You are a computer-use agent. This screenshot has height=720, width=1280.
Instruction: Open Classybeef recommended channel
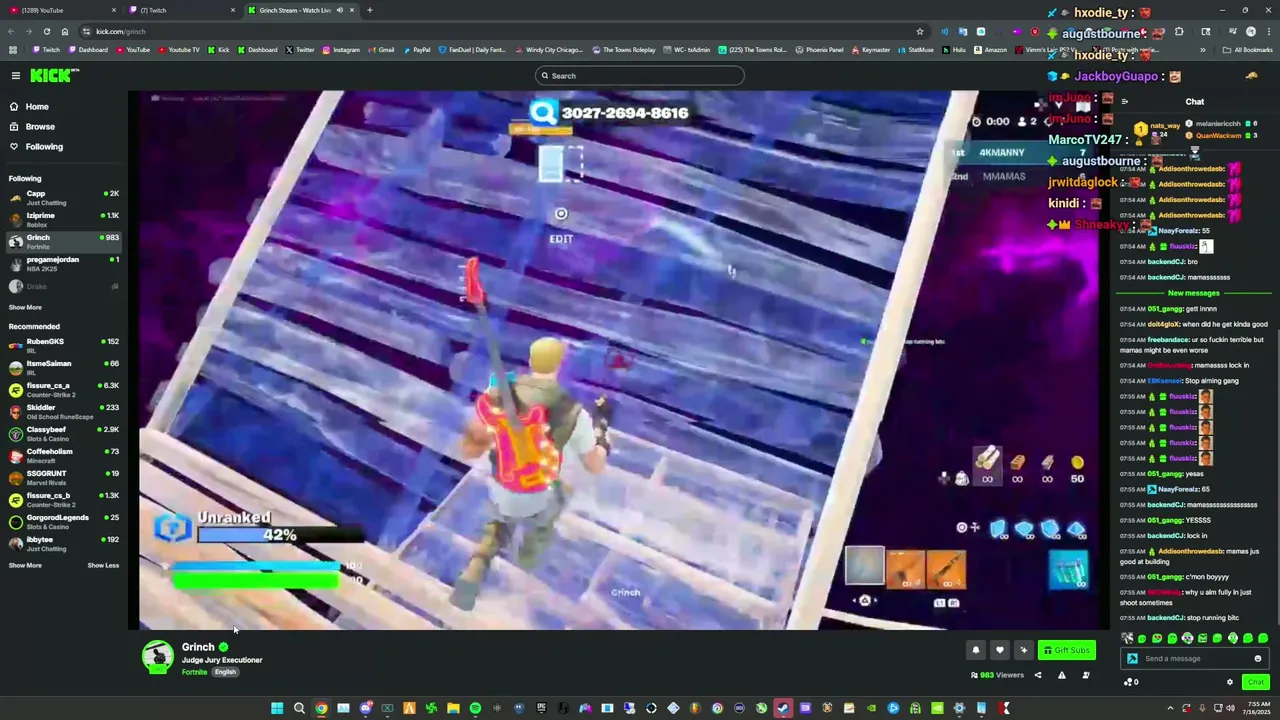click(64, 433)
